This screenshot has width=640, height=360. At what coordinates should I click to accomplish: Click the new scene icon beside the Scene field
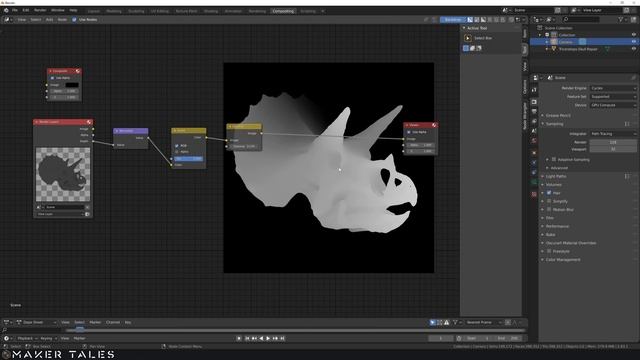tap(558, 10)
